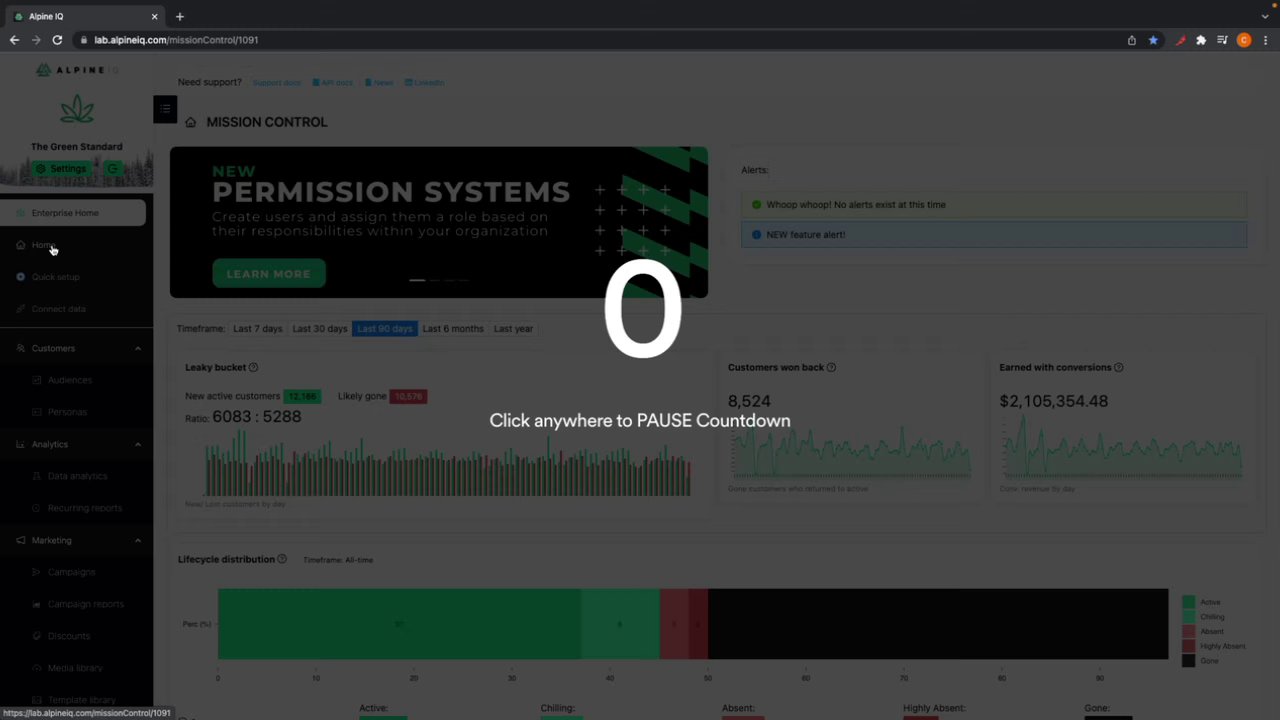Click the Customers section icon
Viewport: 1280px width, 720px height.
point(21,348)
